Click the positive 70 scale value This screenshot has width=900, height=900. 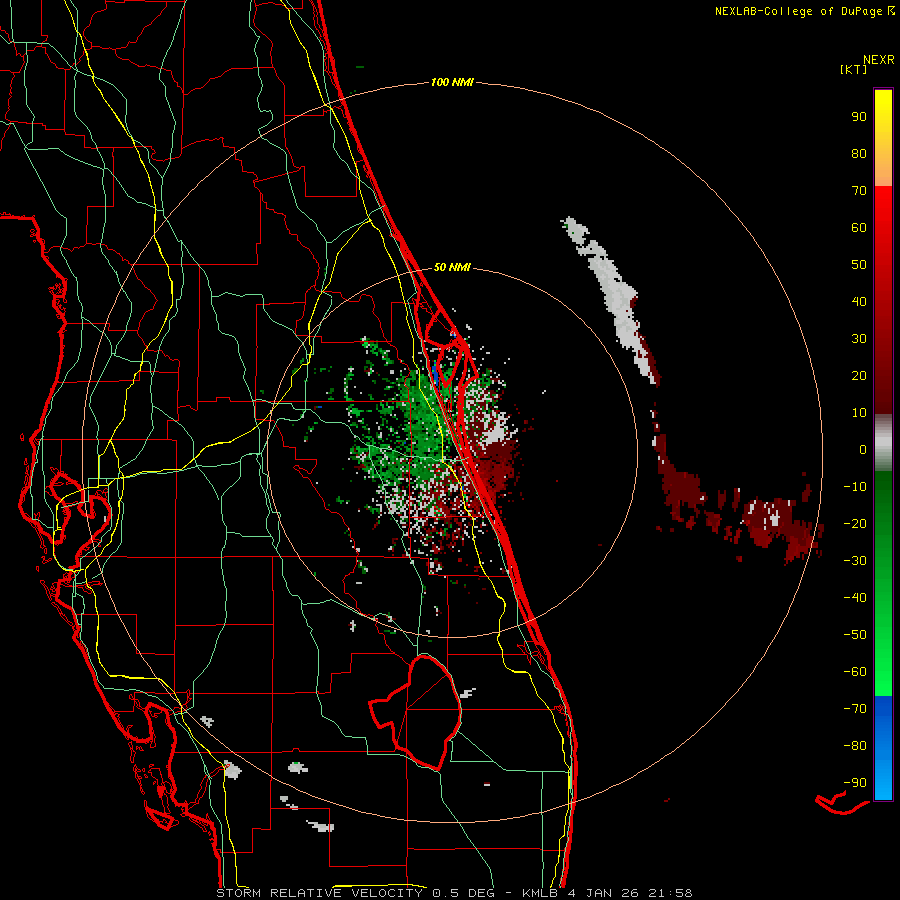[859, 191]
